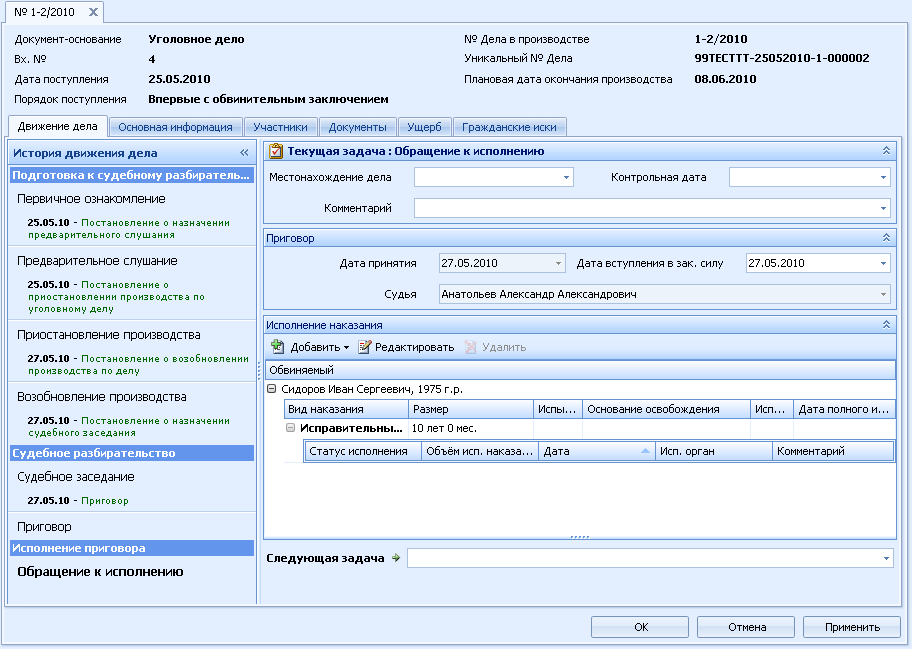
Task: Click the Edit (Редактировать) pencil icon
Action: pos(365,347)
